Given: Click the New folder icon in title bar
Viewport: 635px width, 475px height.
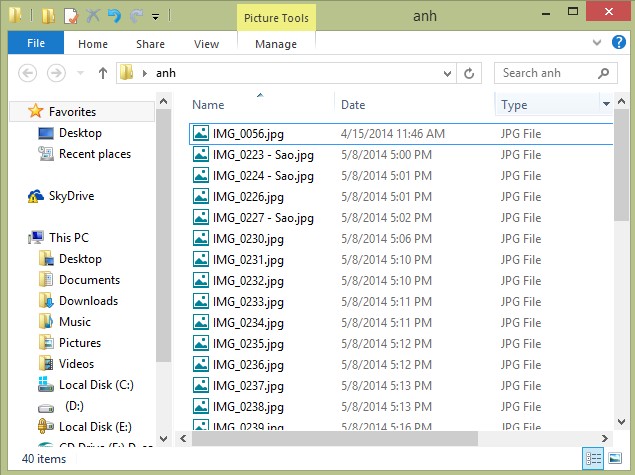Looking at the screenshot, I should click(48, 16).
